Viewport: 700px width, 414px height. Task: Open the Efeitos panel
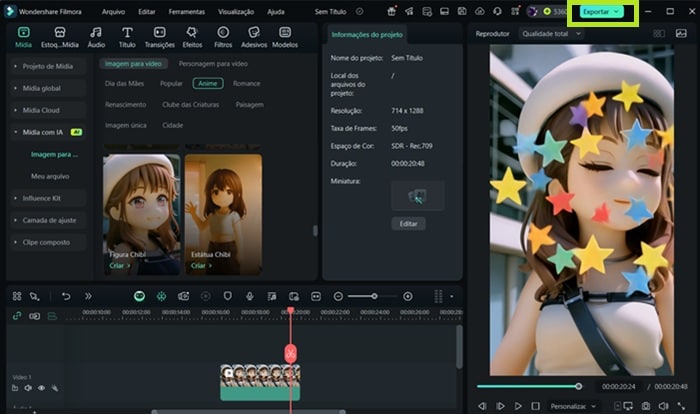[x=192, y=37]
